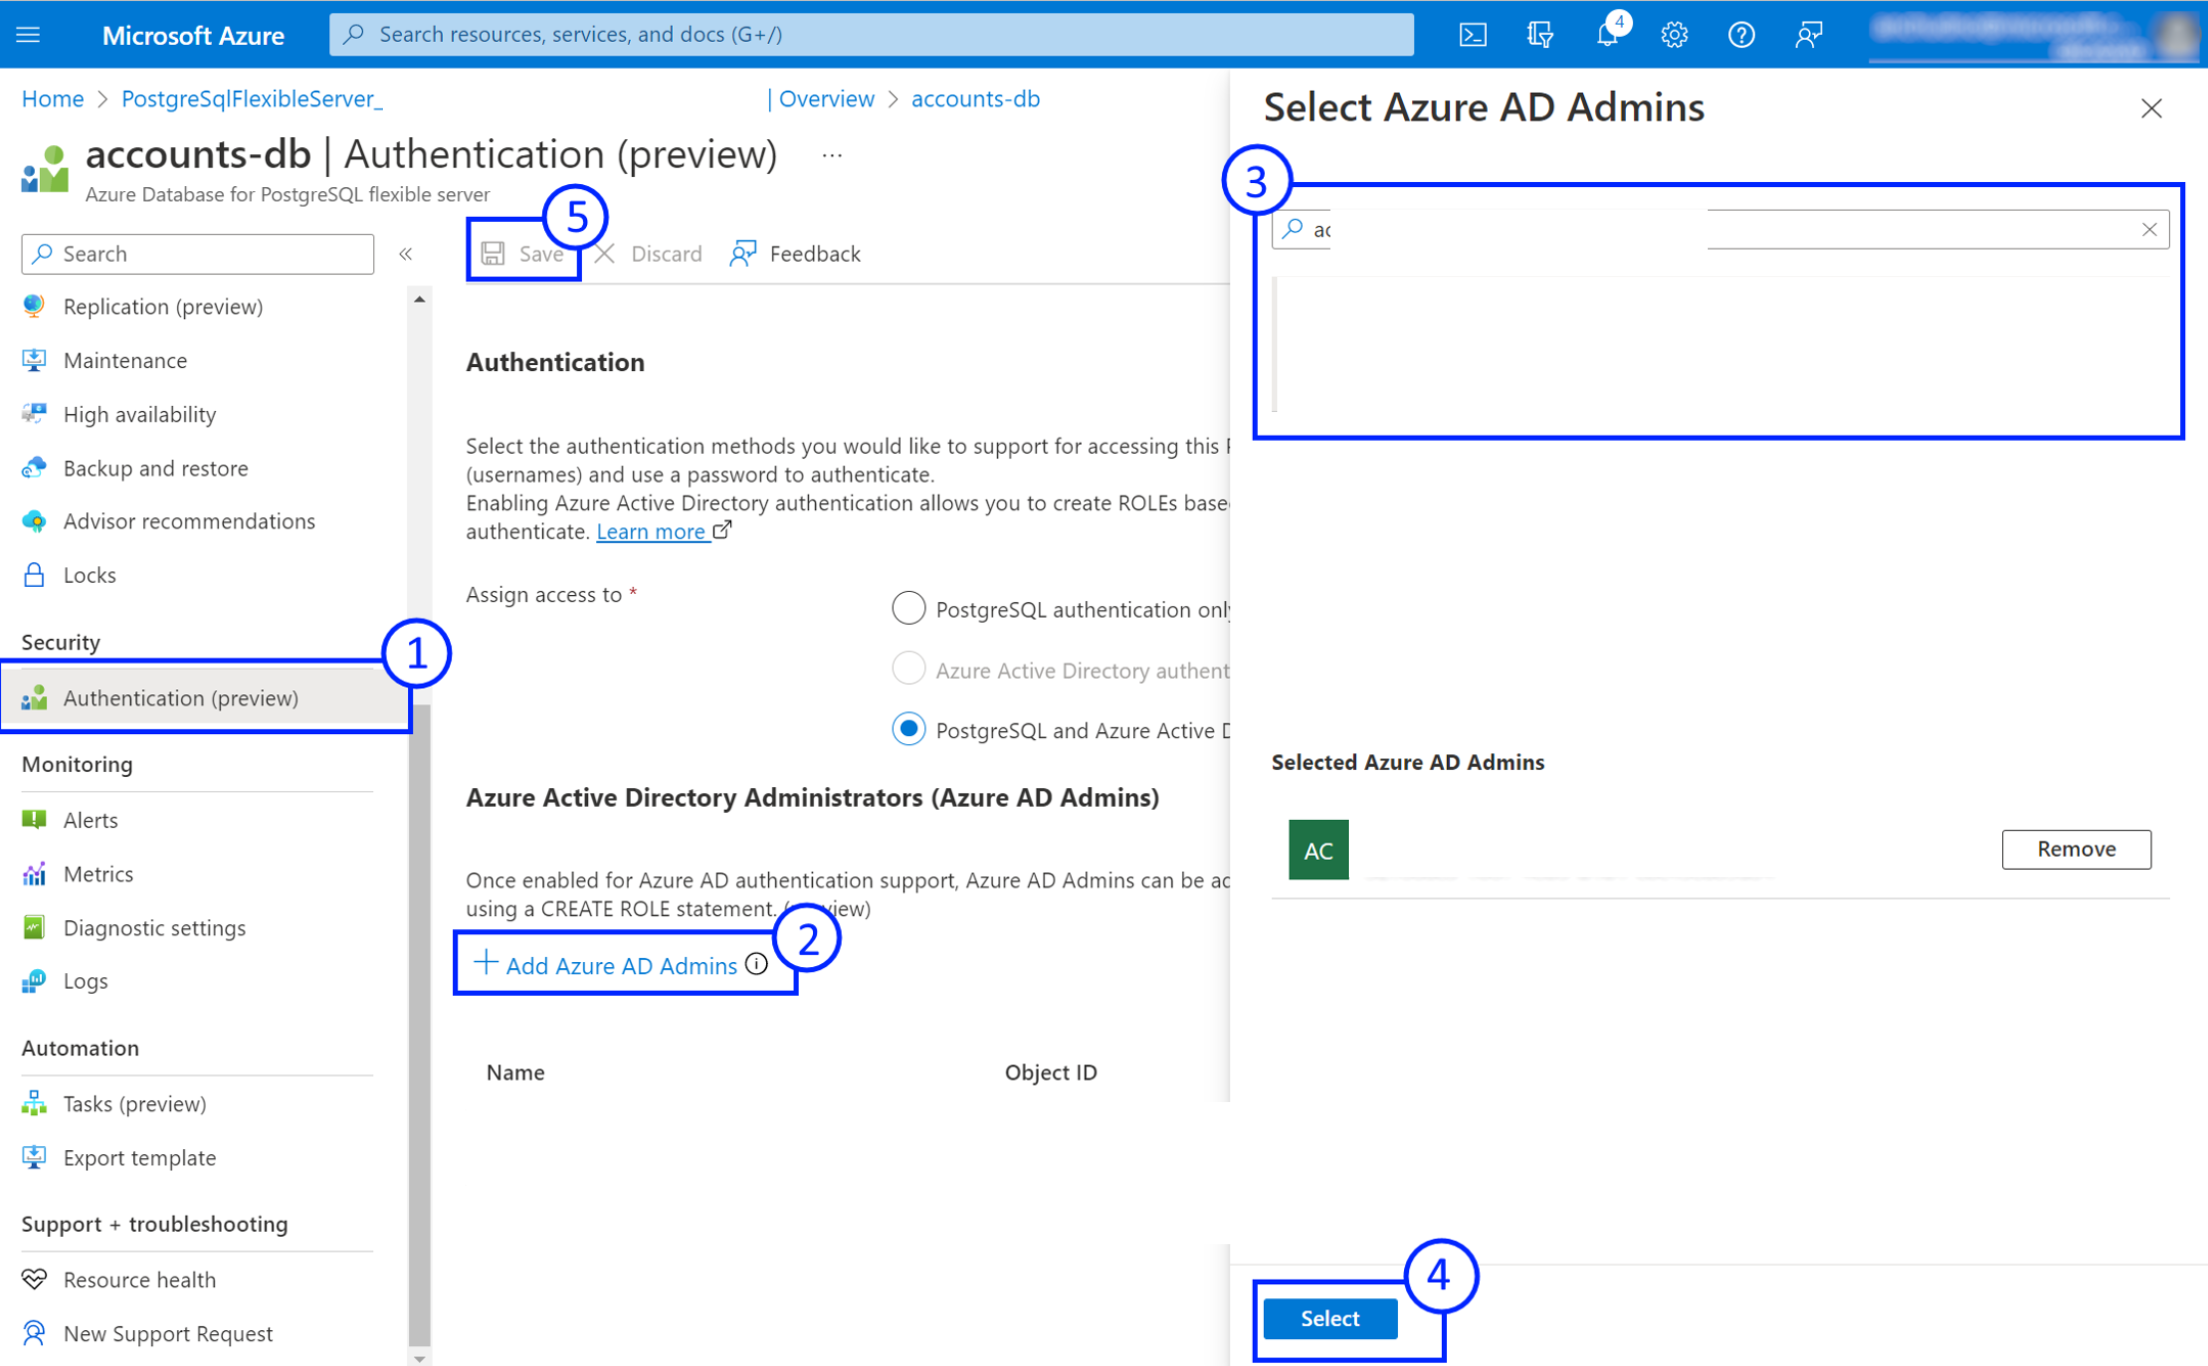Click Discard to cancel authentication changes

(x=648, y=252)
